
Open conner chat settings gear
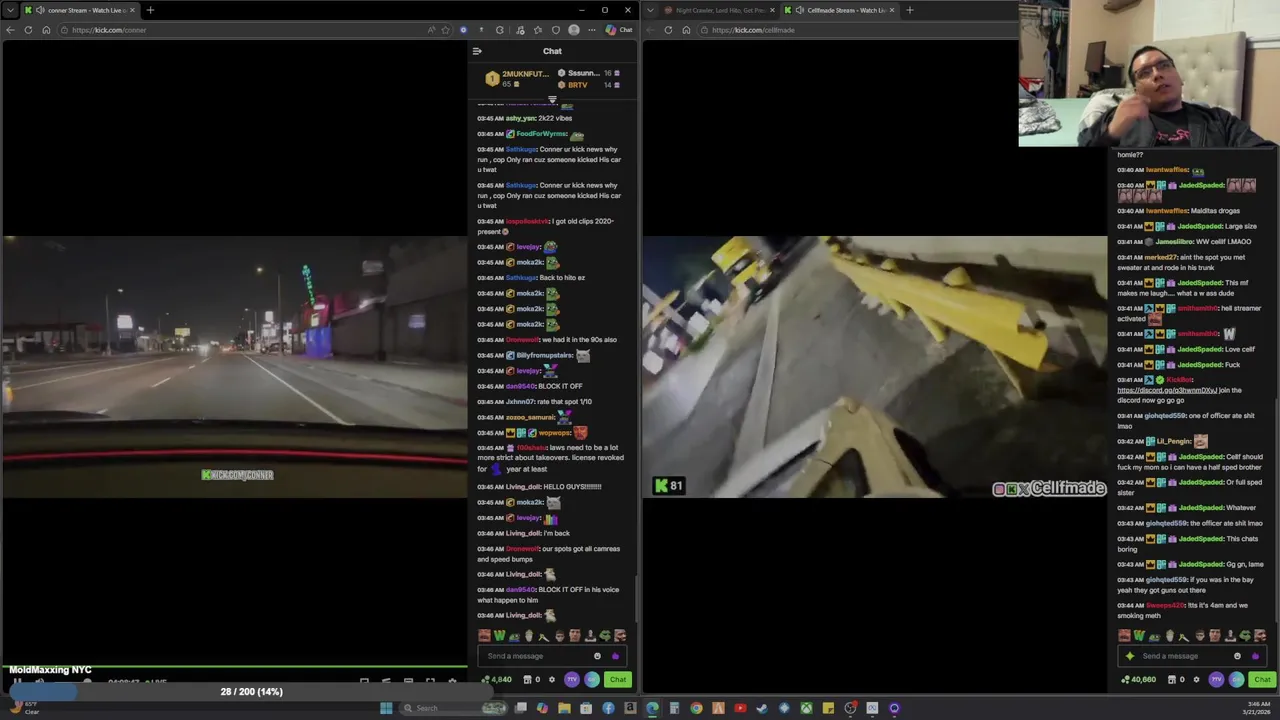click(x=551, y=680)
